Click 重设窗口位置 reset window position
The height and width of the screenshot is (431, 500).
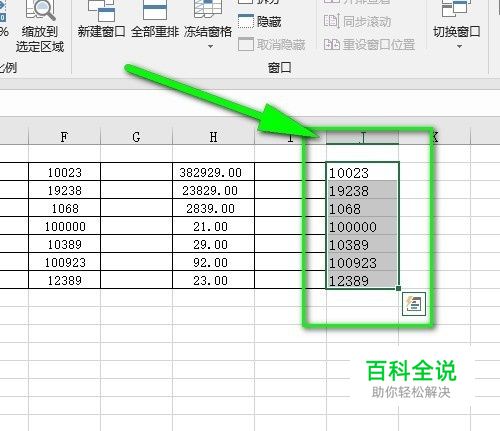pos(369,44)
